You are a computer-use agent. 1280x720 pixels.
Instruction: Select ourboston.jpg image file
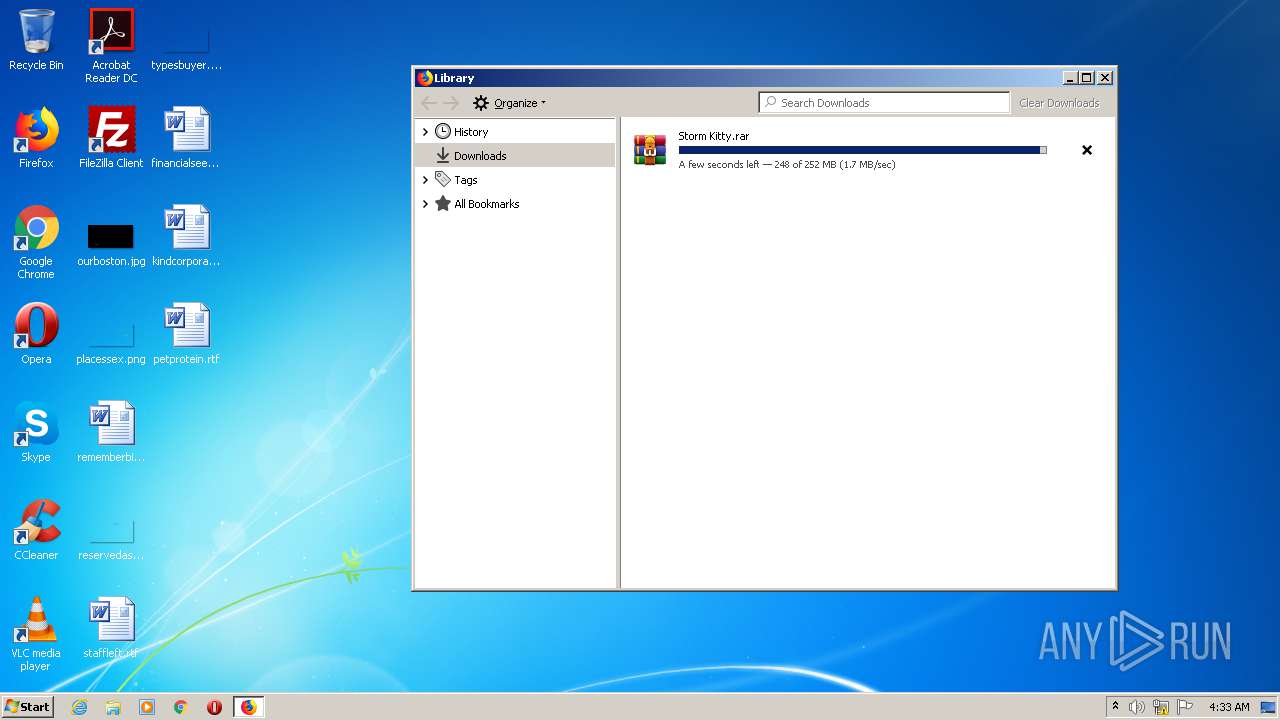point(111,246)
